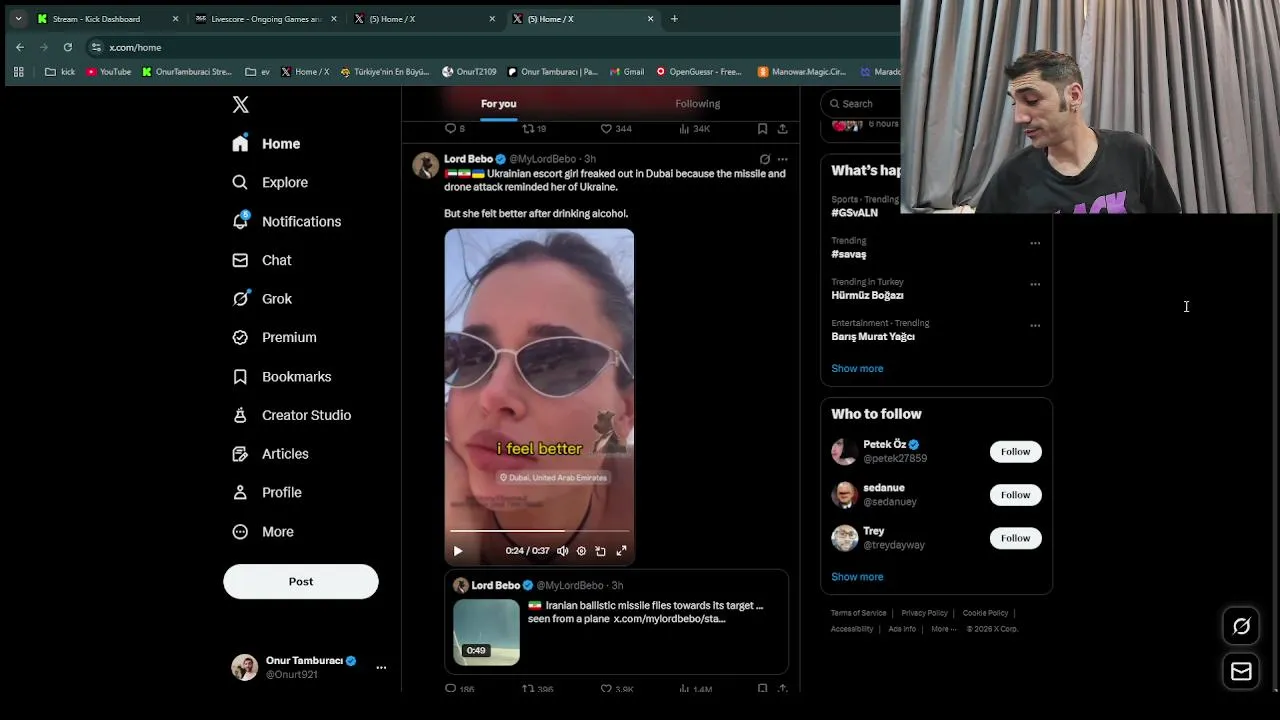Click the Creator Studio icon
1280x720 pixels.
(240, 415)
